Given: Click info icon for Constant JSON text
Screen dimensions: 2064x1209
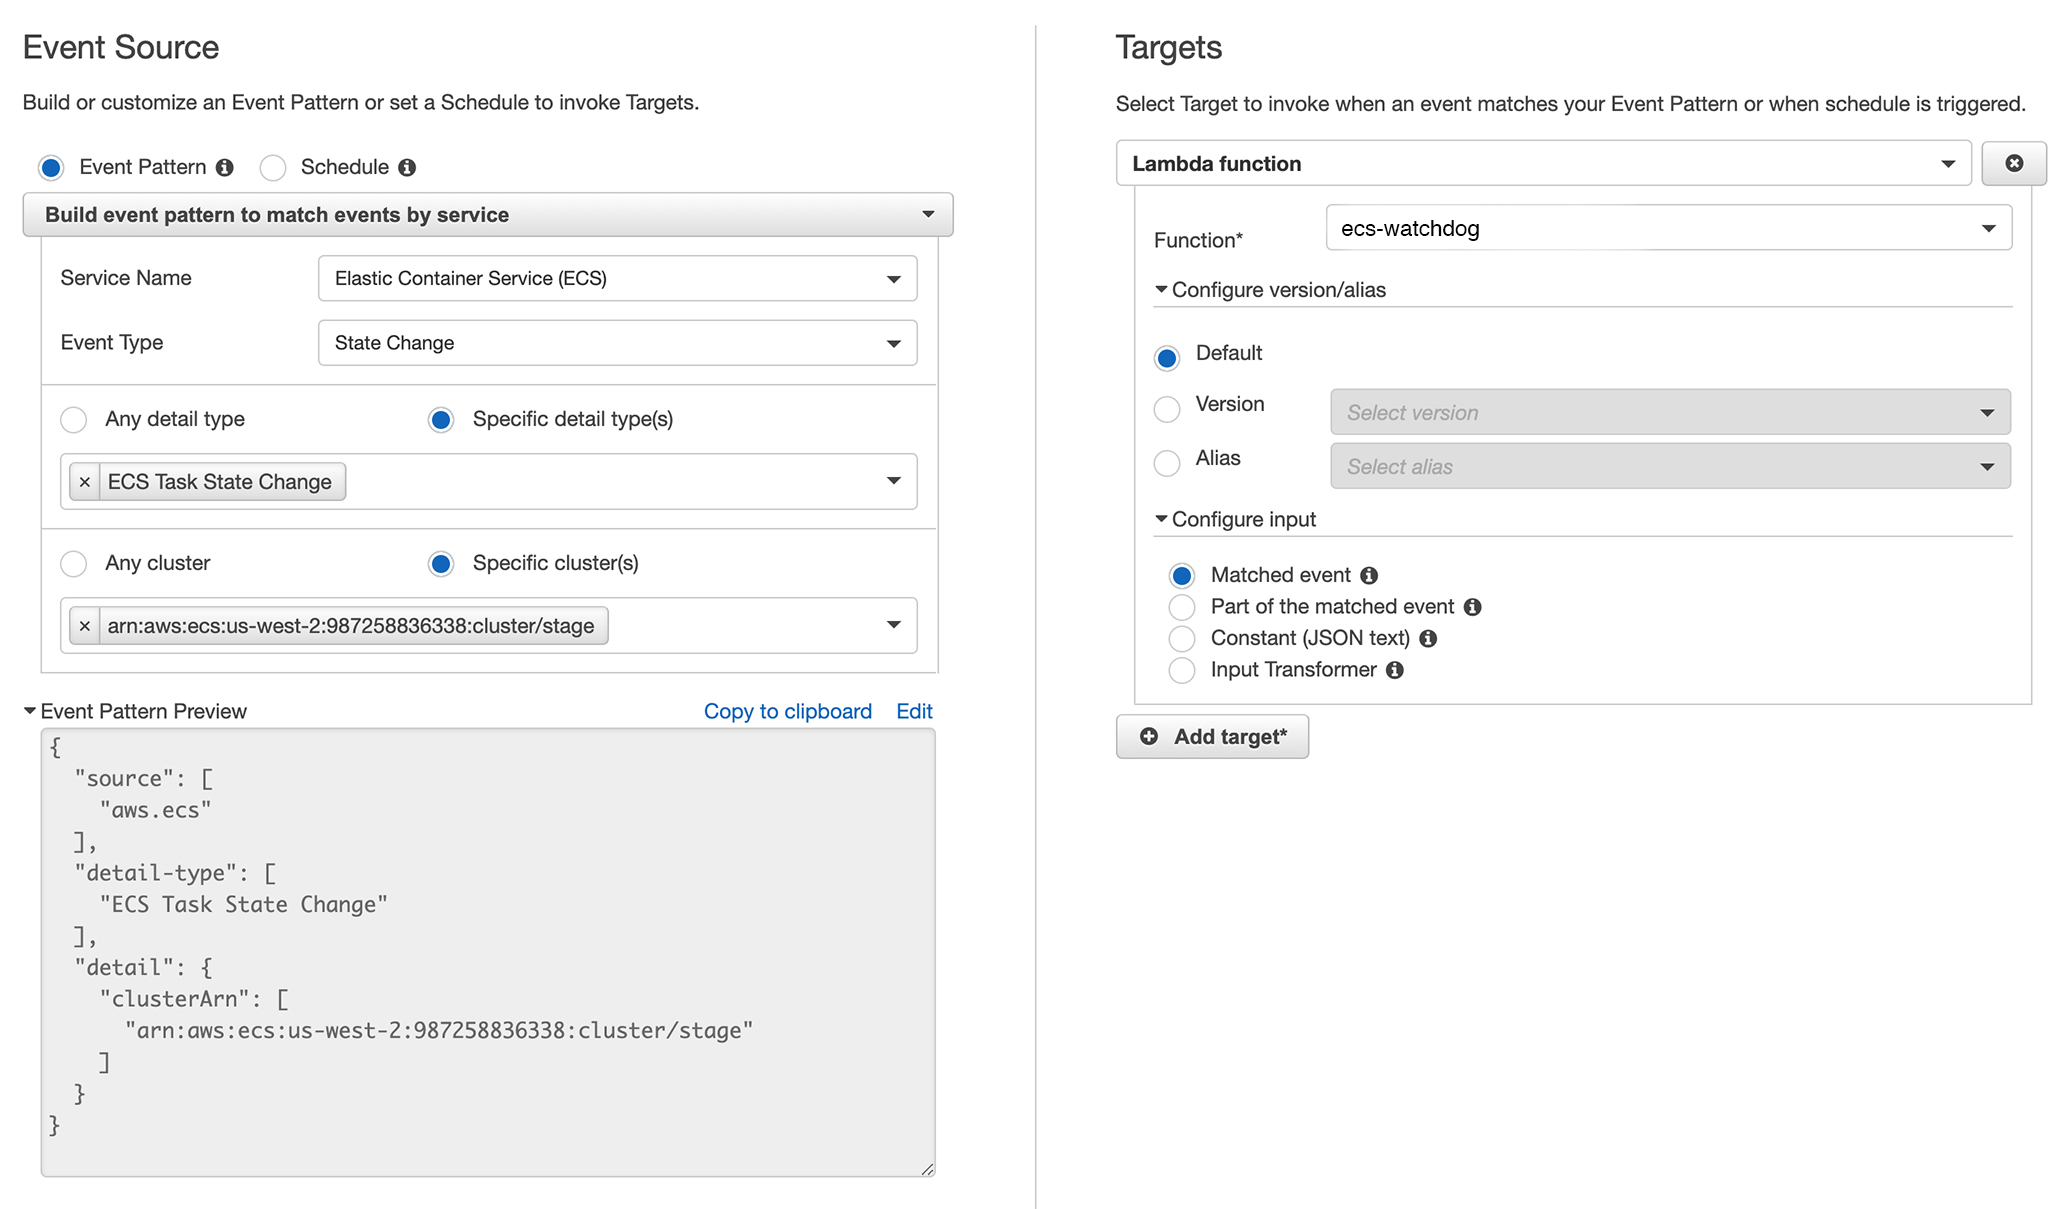Looking at the screenshot, I should (x=1428, y=639).
